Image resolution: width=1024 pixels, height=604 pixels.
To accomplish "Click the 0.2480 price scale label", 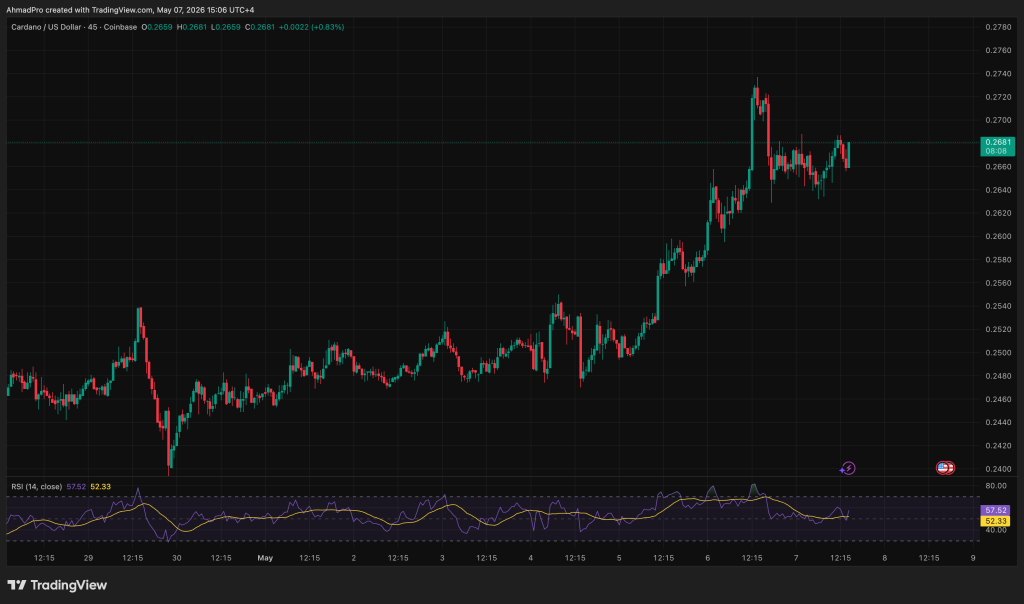I will point(998,376).
